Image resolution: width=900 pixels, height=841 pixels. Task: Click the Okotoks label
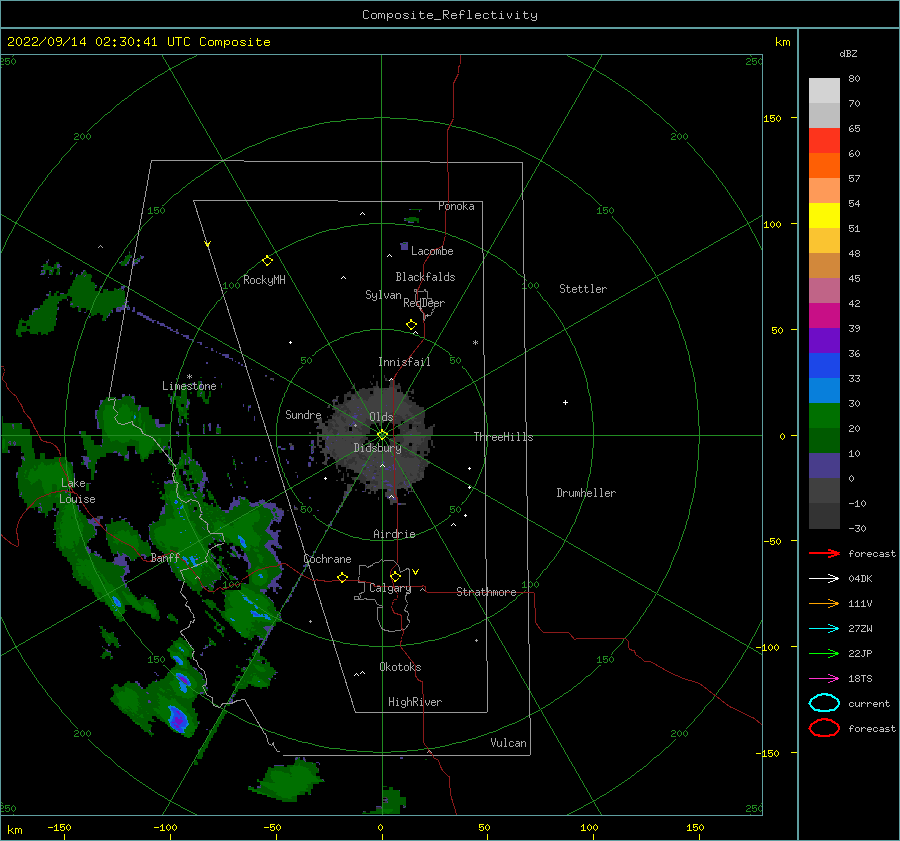click(x=401, y=667)
